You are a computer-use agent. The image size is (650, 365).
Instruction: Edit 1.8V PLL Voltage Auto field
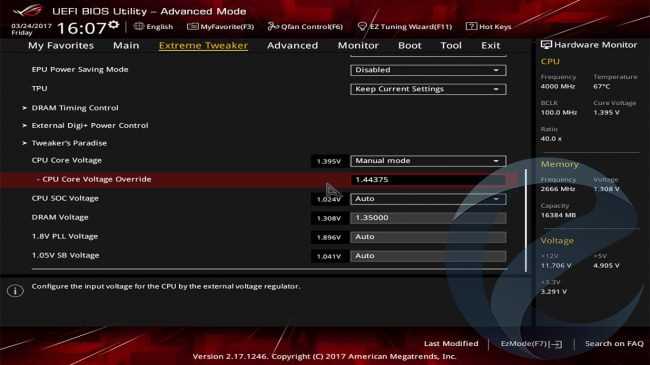click(428, 237)
